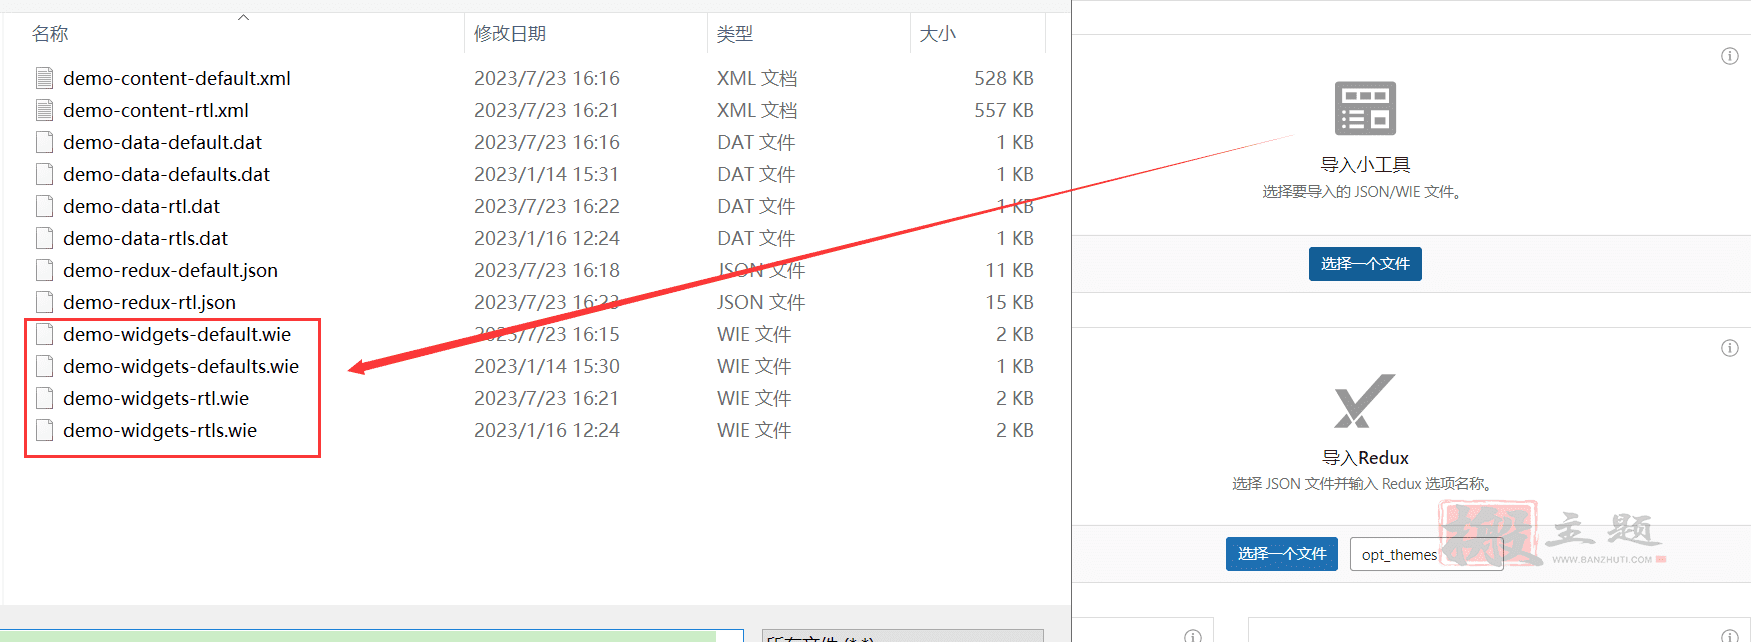Viewport: 1751px width, 642px height.
Task: Click the file icon of demo-data-rtls.dat
Action: pyautogui.click(x=44, y=238)
